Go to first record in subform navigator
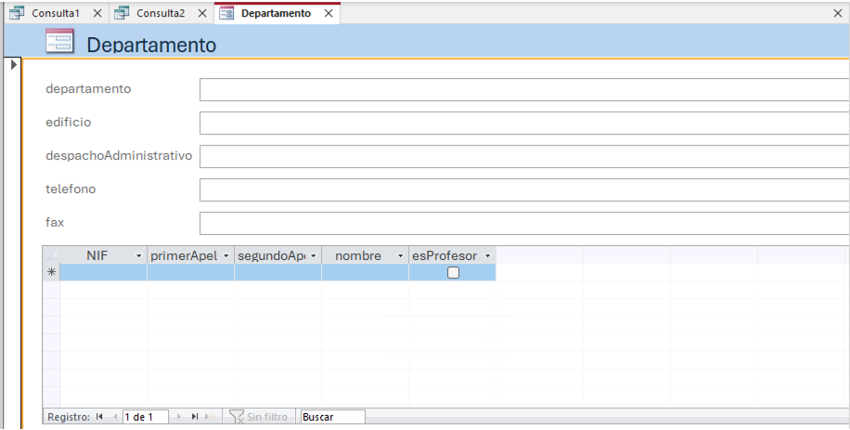 99,416
